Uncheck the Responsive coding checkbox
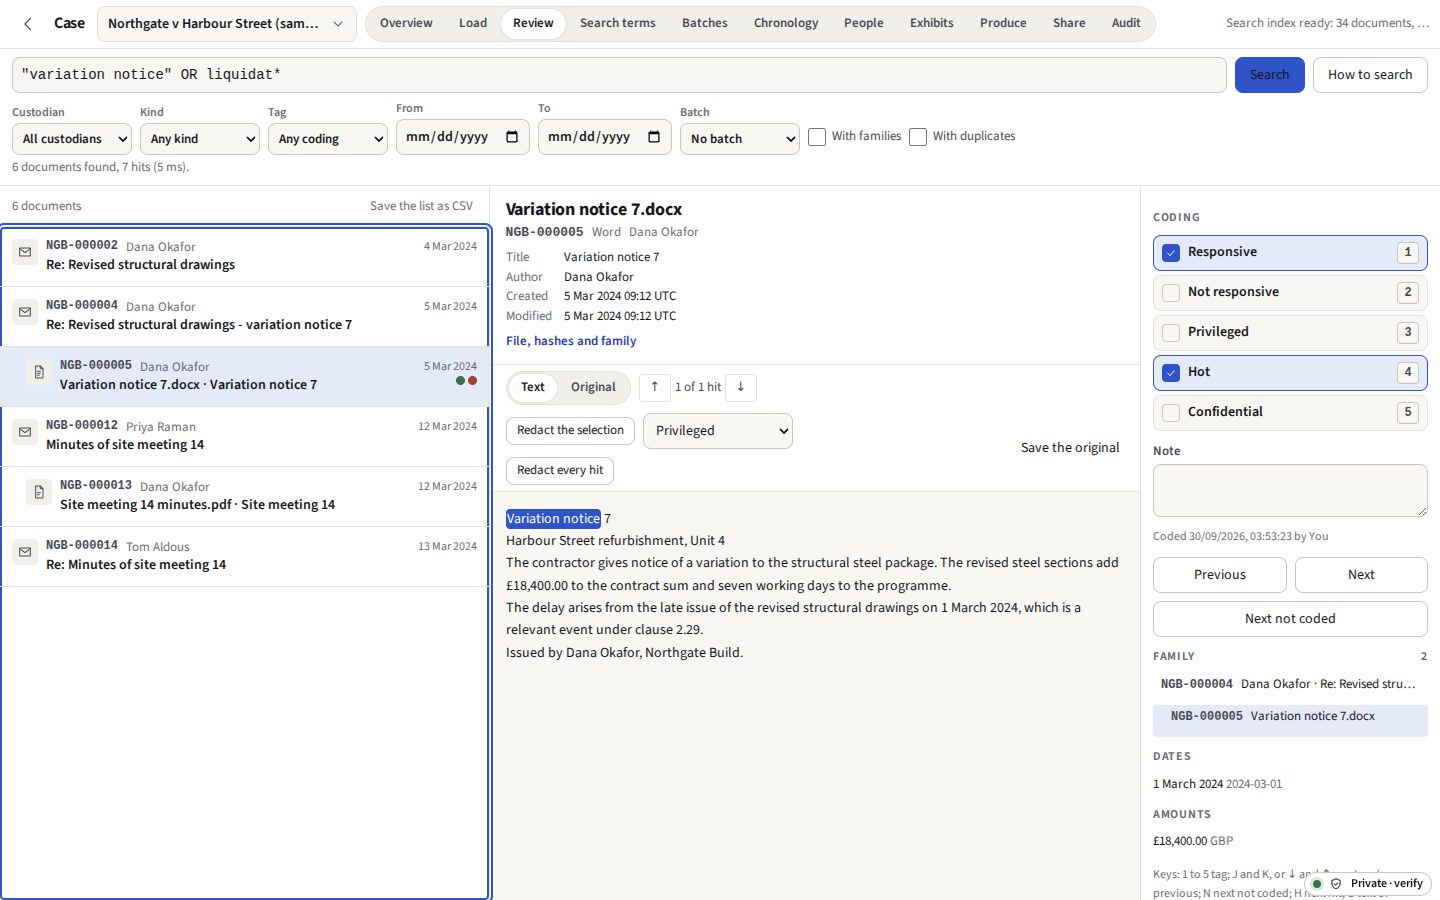 [1171, 253]
